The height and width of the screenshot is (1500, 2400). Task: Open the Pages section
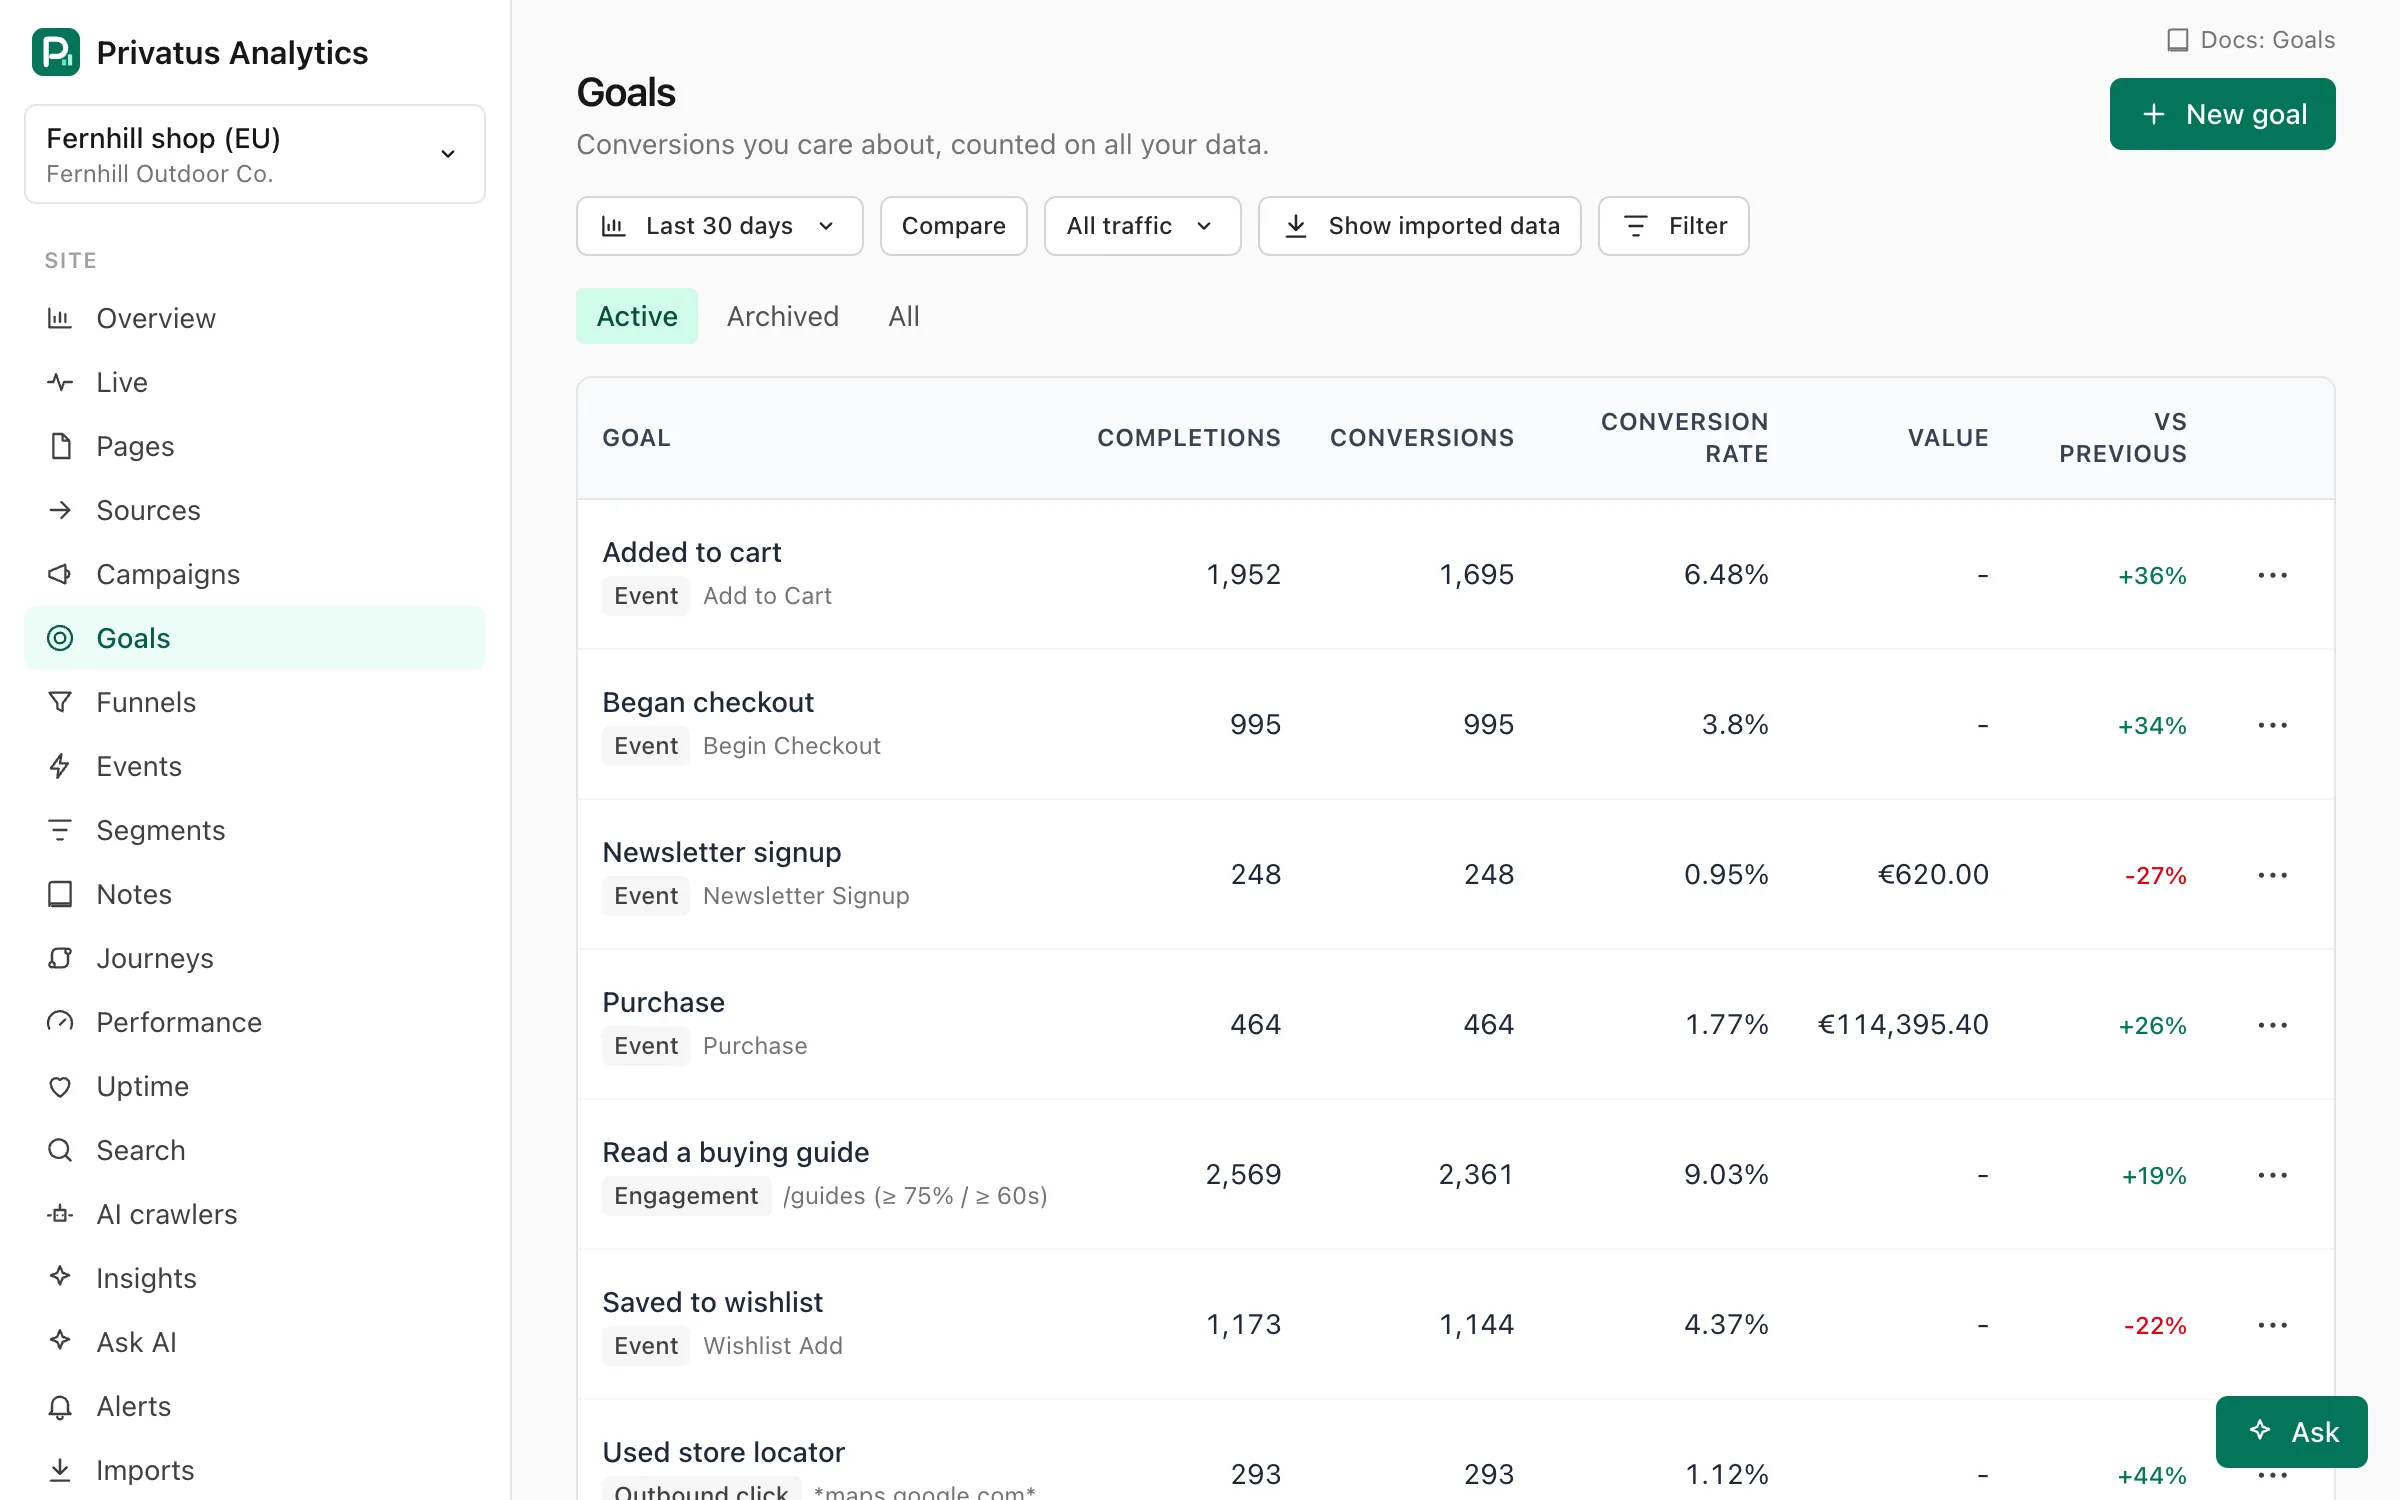coord(255,446)
